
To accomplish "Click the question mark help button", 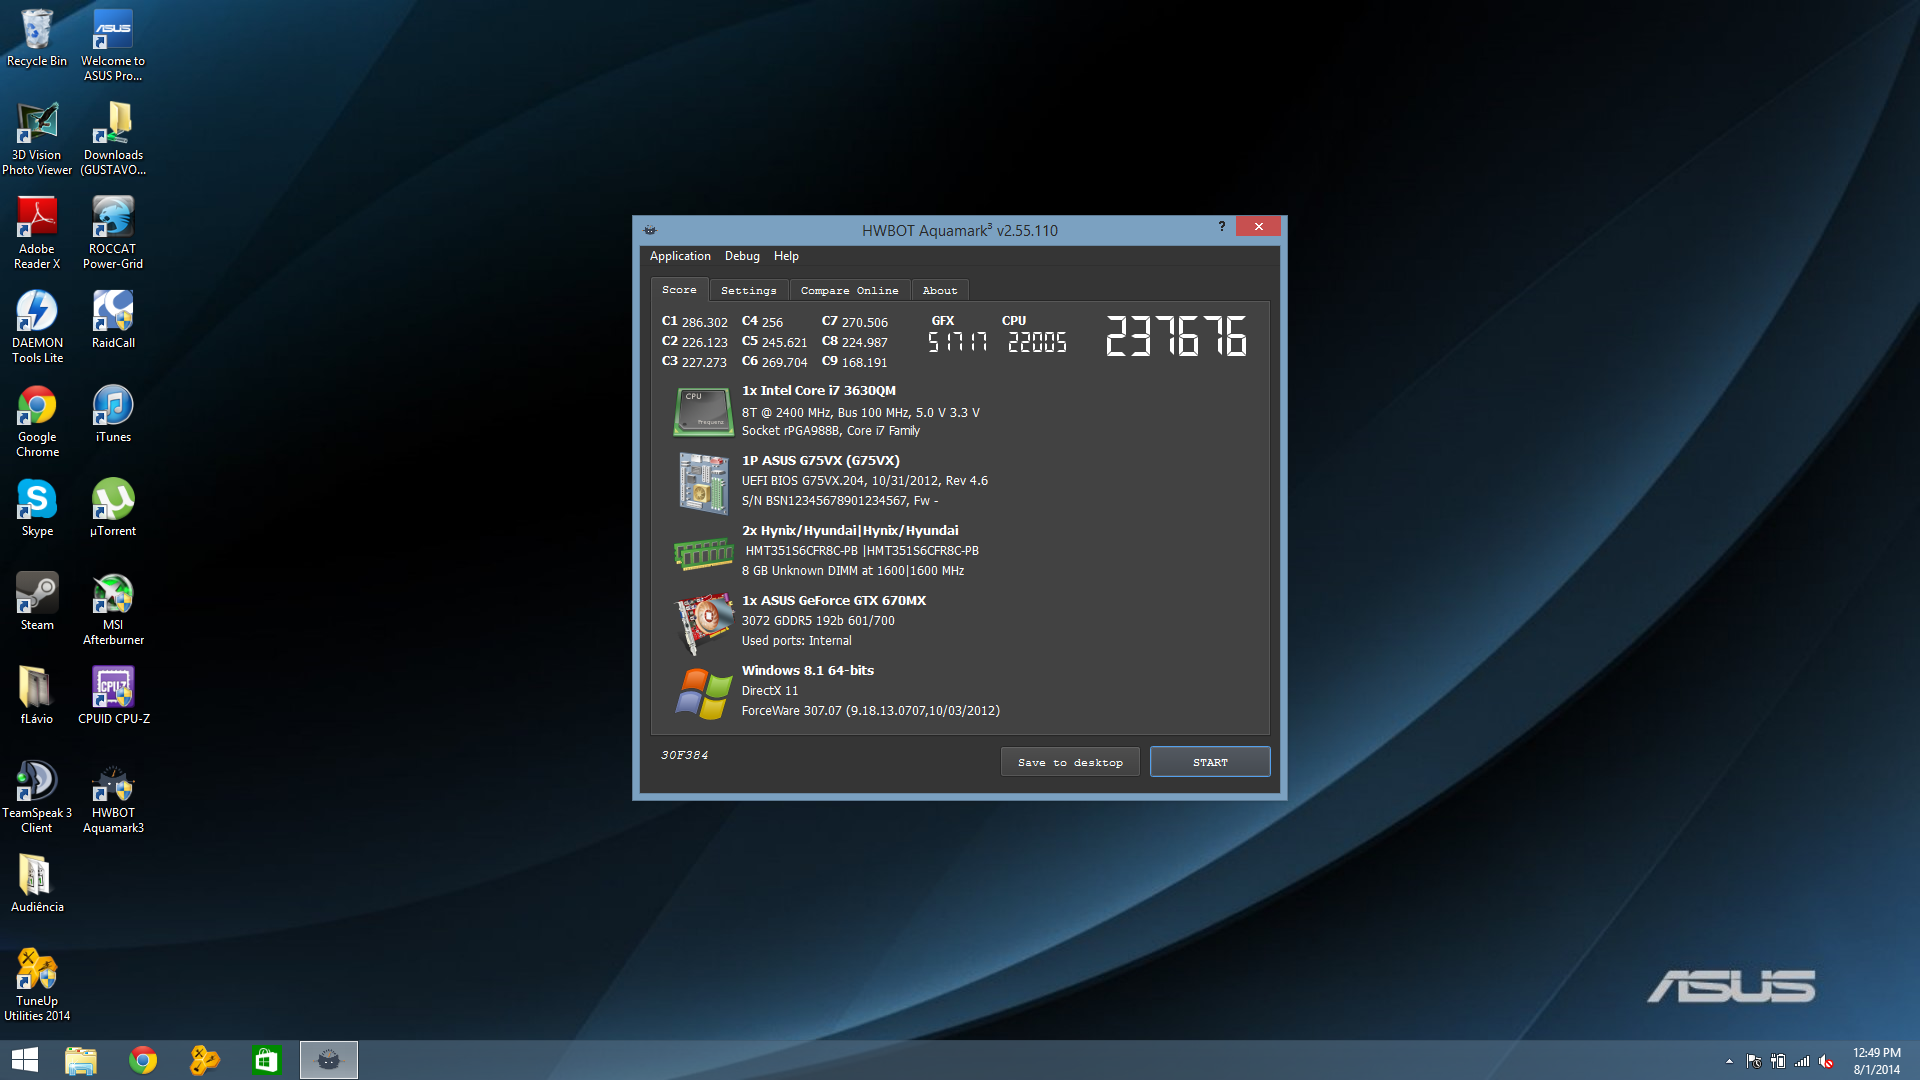I will [1221, 226].
